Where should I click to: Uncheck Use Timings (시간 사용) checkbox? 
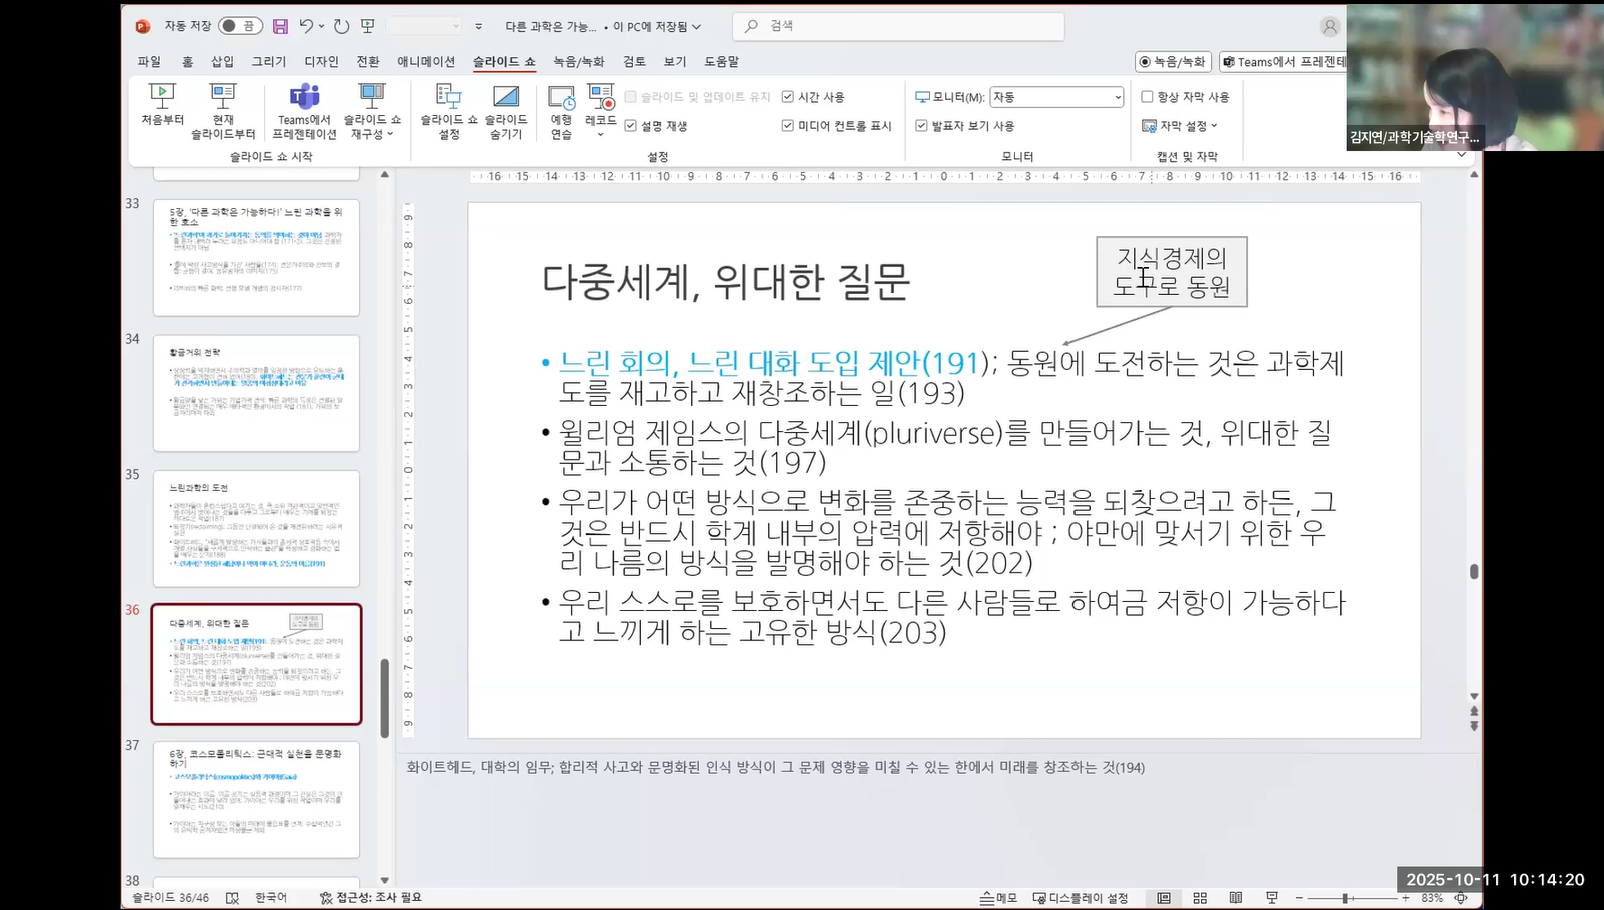pyautogui.click(x=788, y=97)
